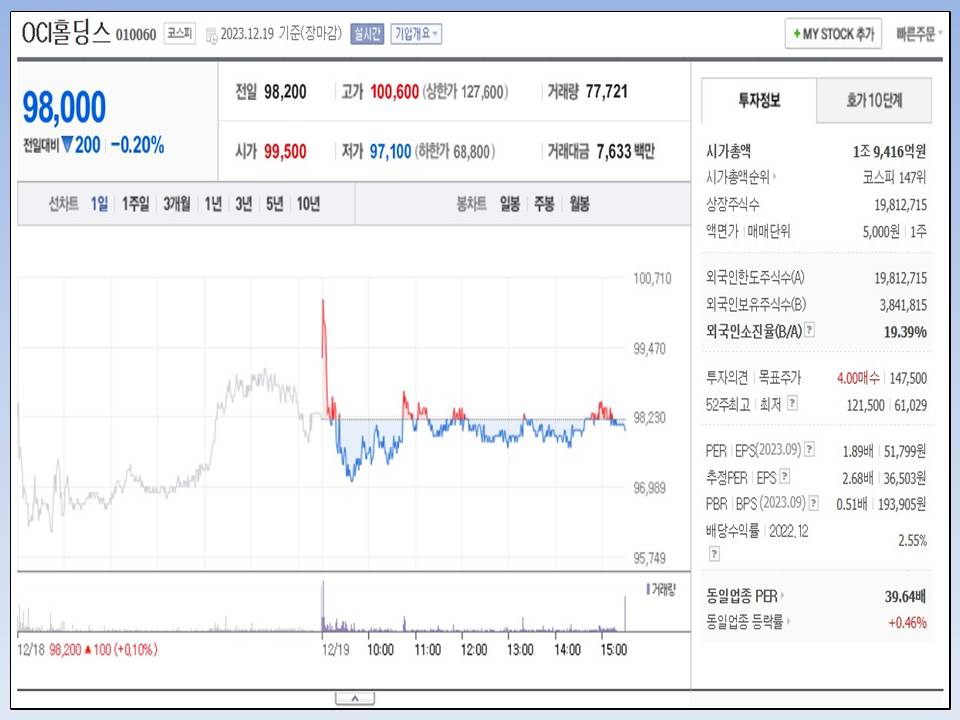The height and width of the screenshot is (720, 960).
Task: Click the question mark beside PER EPS(2023.09)
Action: click(809, 449)
